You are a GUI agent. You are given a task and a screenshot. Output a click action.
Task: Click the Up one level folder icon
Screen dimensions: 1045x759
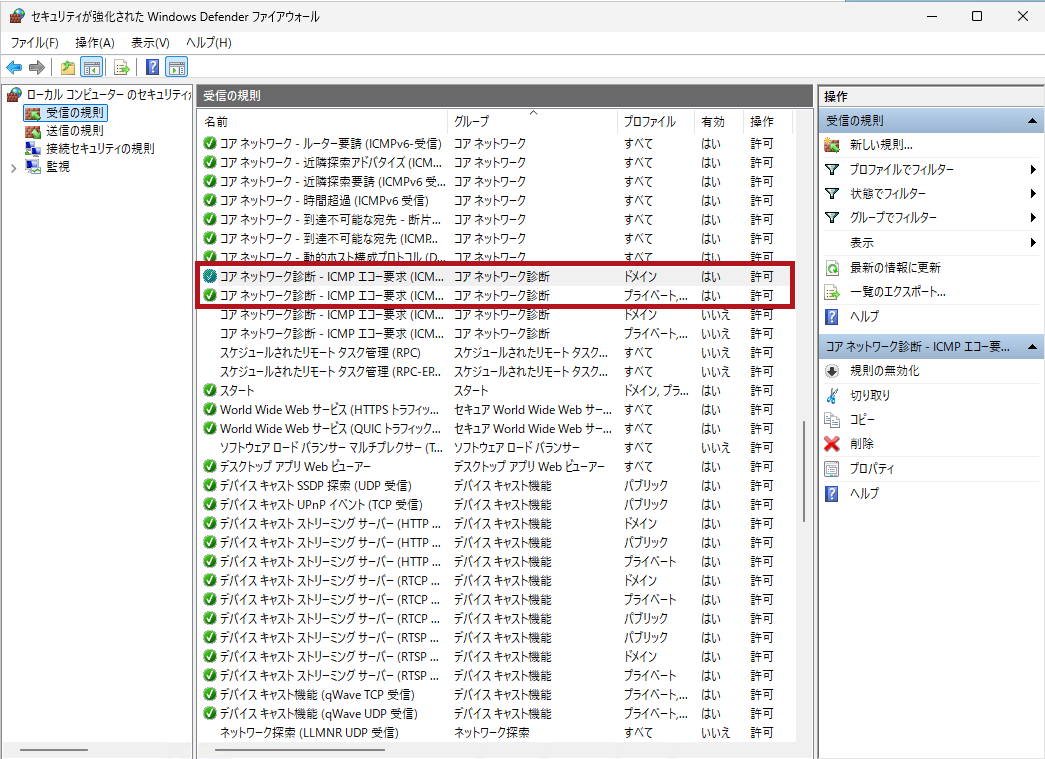coord(67,67)
